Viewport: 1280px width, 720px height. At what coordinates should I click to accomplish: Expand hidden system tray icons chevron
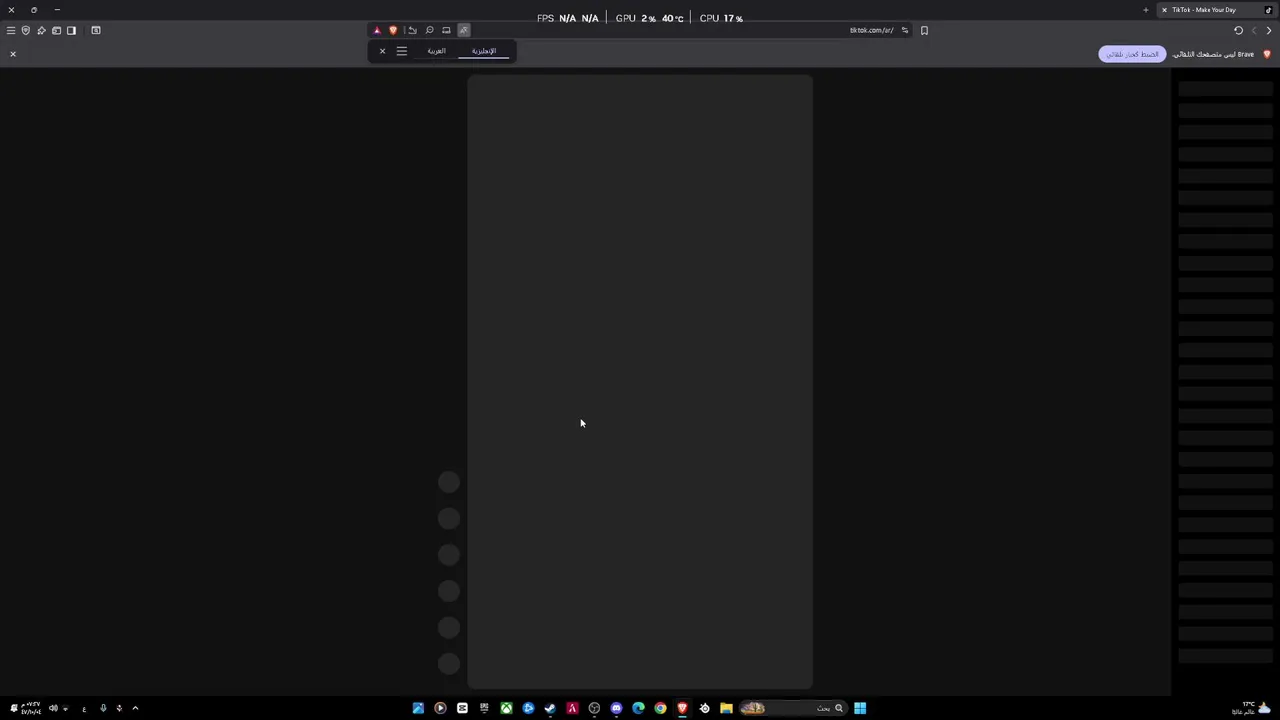pos(135,708)
